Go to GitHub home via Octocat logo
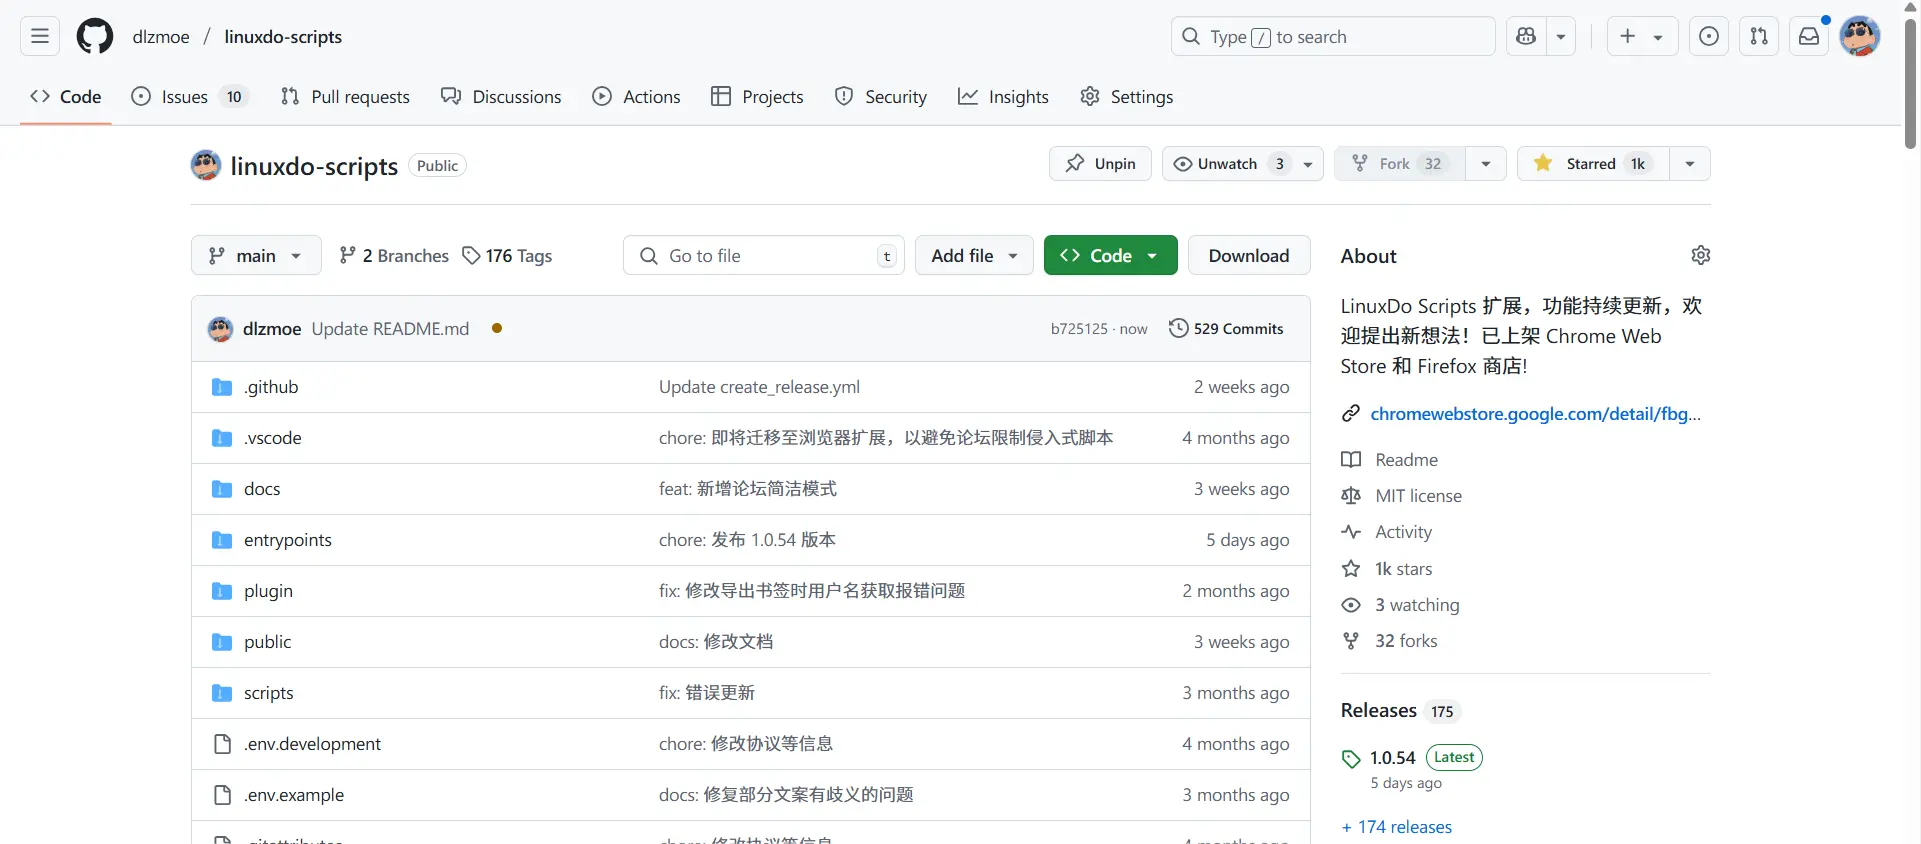 [95, 37]
